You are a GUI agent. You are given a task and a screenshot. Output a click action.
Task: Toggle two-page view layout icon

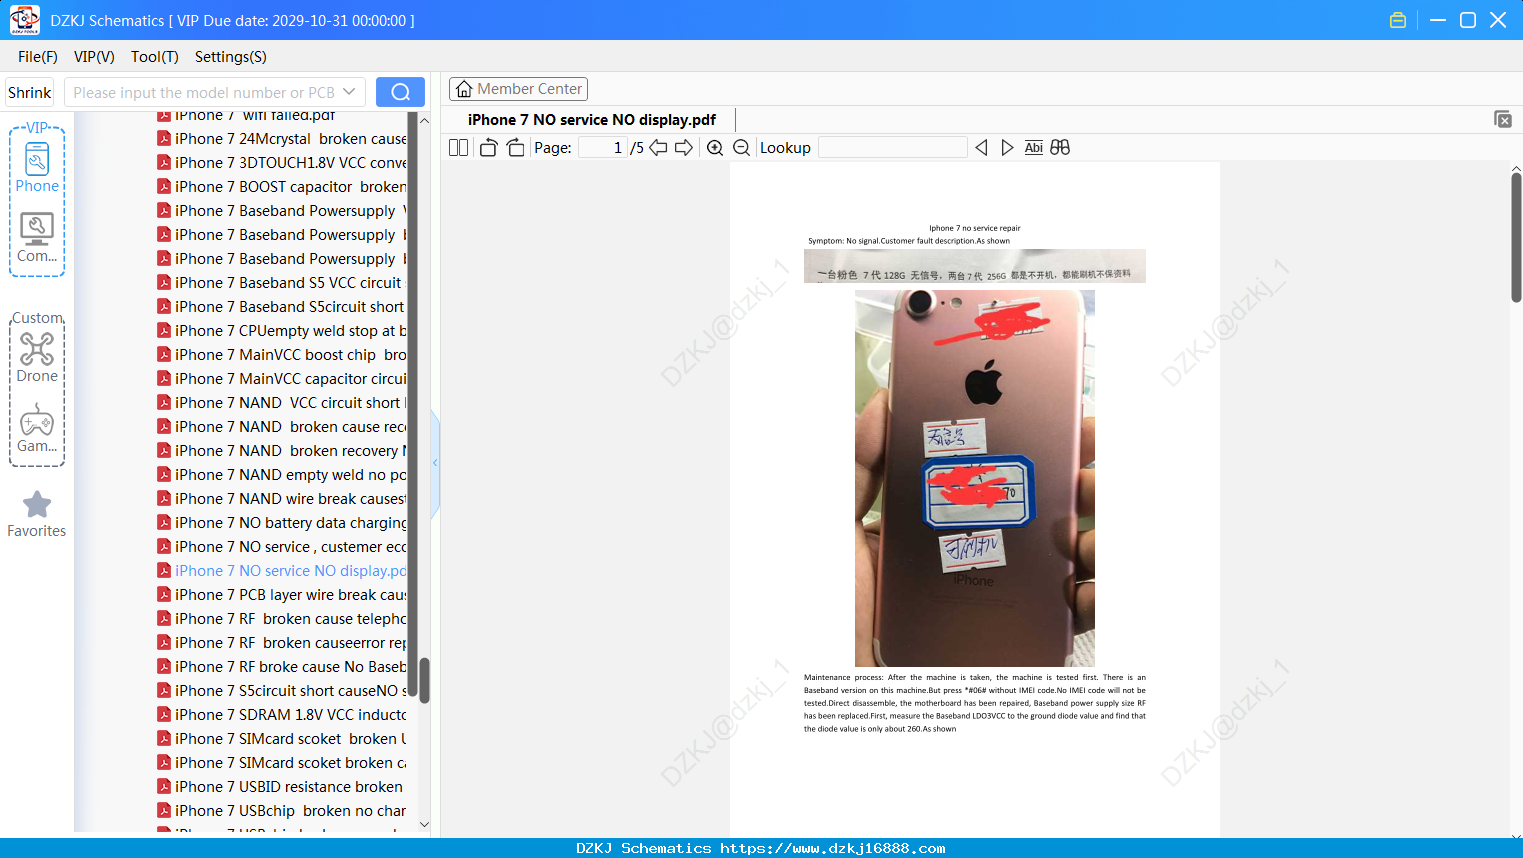[x=458, y=148]
